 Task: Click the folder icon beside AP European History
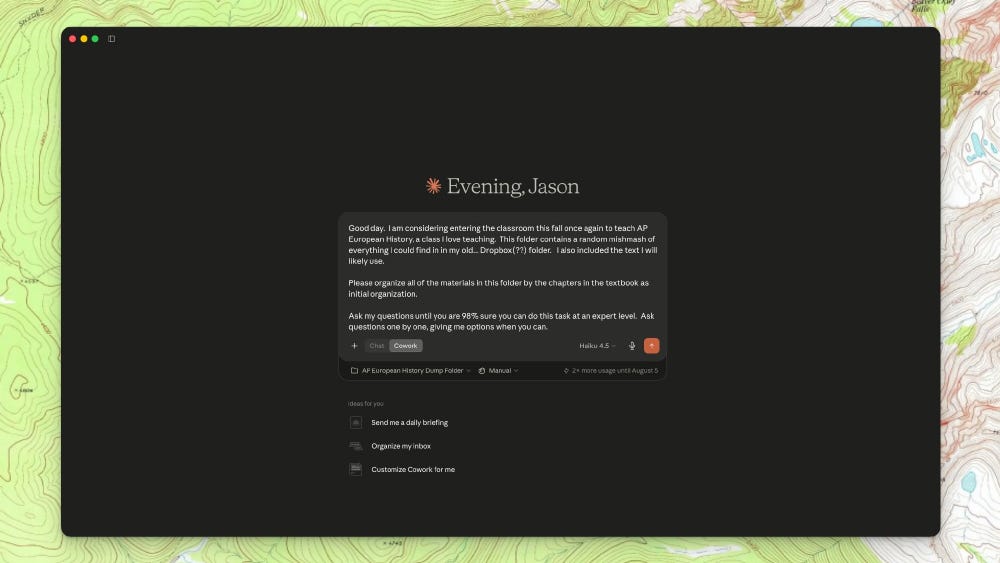point(354,370)
